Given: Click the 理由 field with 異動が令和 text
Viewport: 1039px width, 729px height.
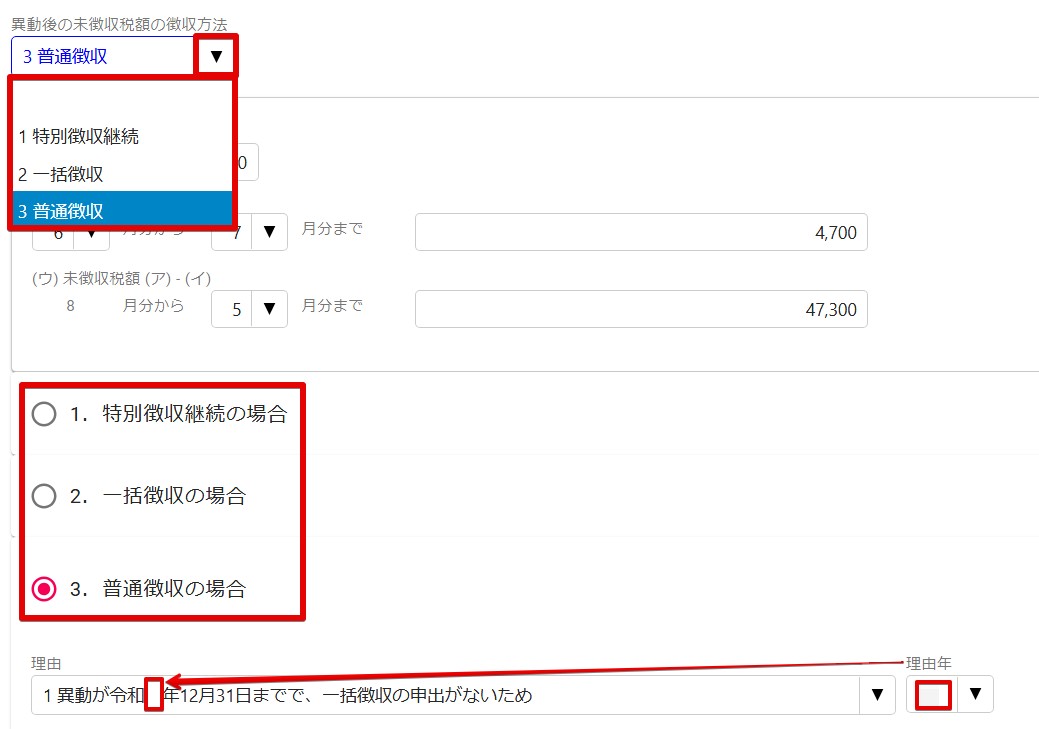Looking at the screenshot, I should tap(445, 695).
